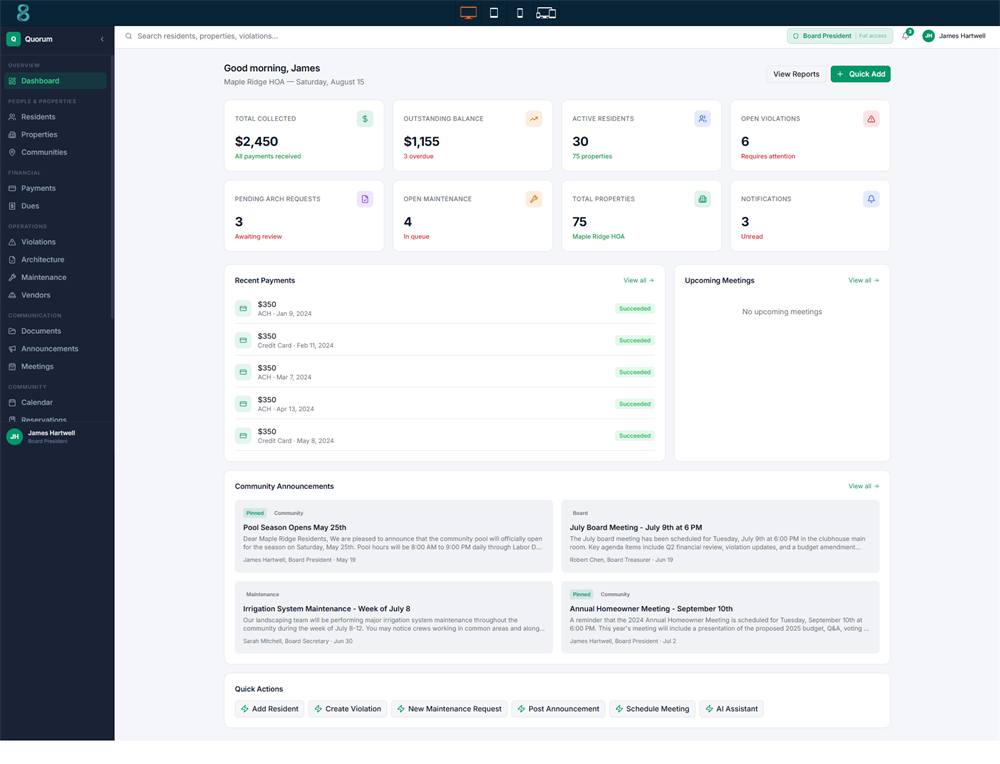The width and height of the screenshot is (1000, 764).
Task: Click the card icon for Mar 7 payment
Action: (x=243, y=372)
